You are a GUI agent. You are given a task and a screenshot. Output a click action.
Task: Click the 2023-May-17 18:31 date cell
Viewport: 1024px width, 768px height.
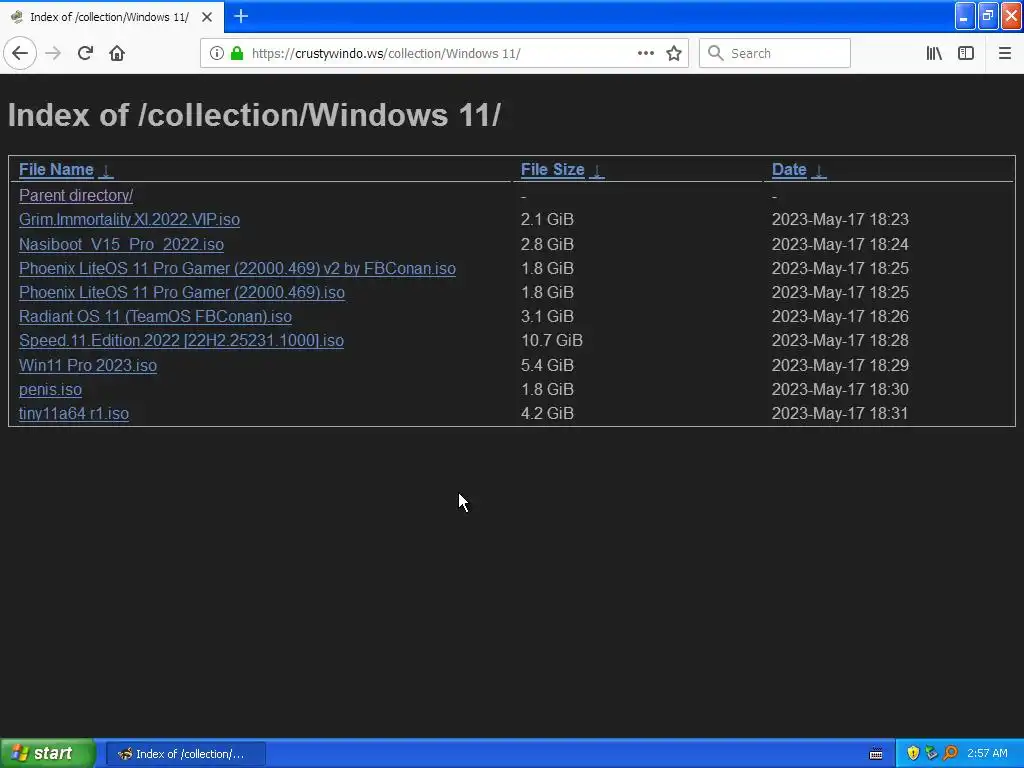(x=840, y=413)
